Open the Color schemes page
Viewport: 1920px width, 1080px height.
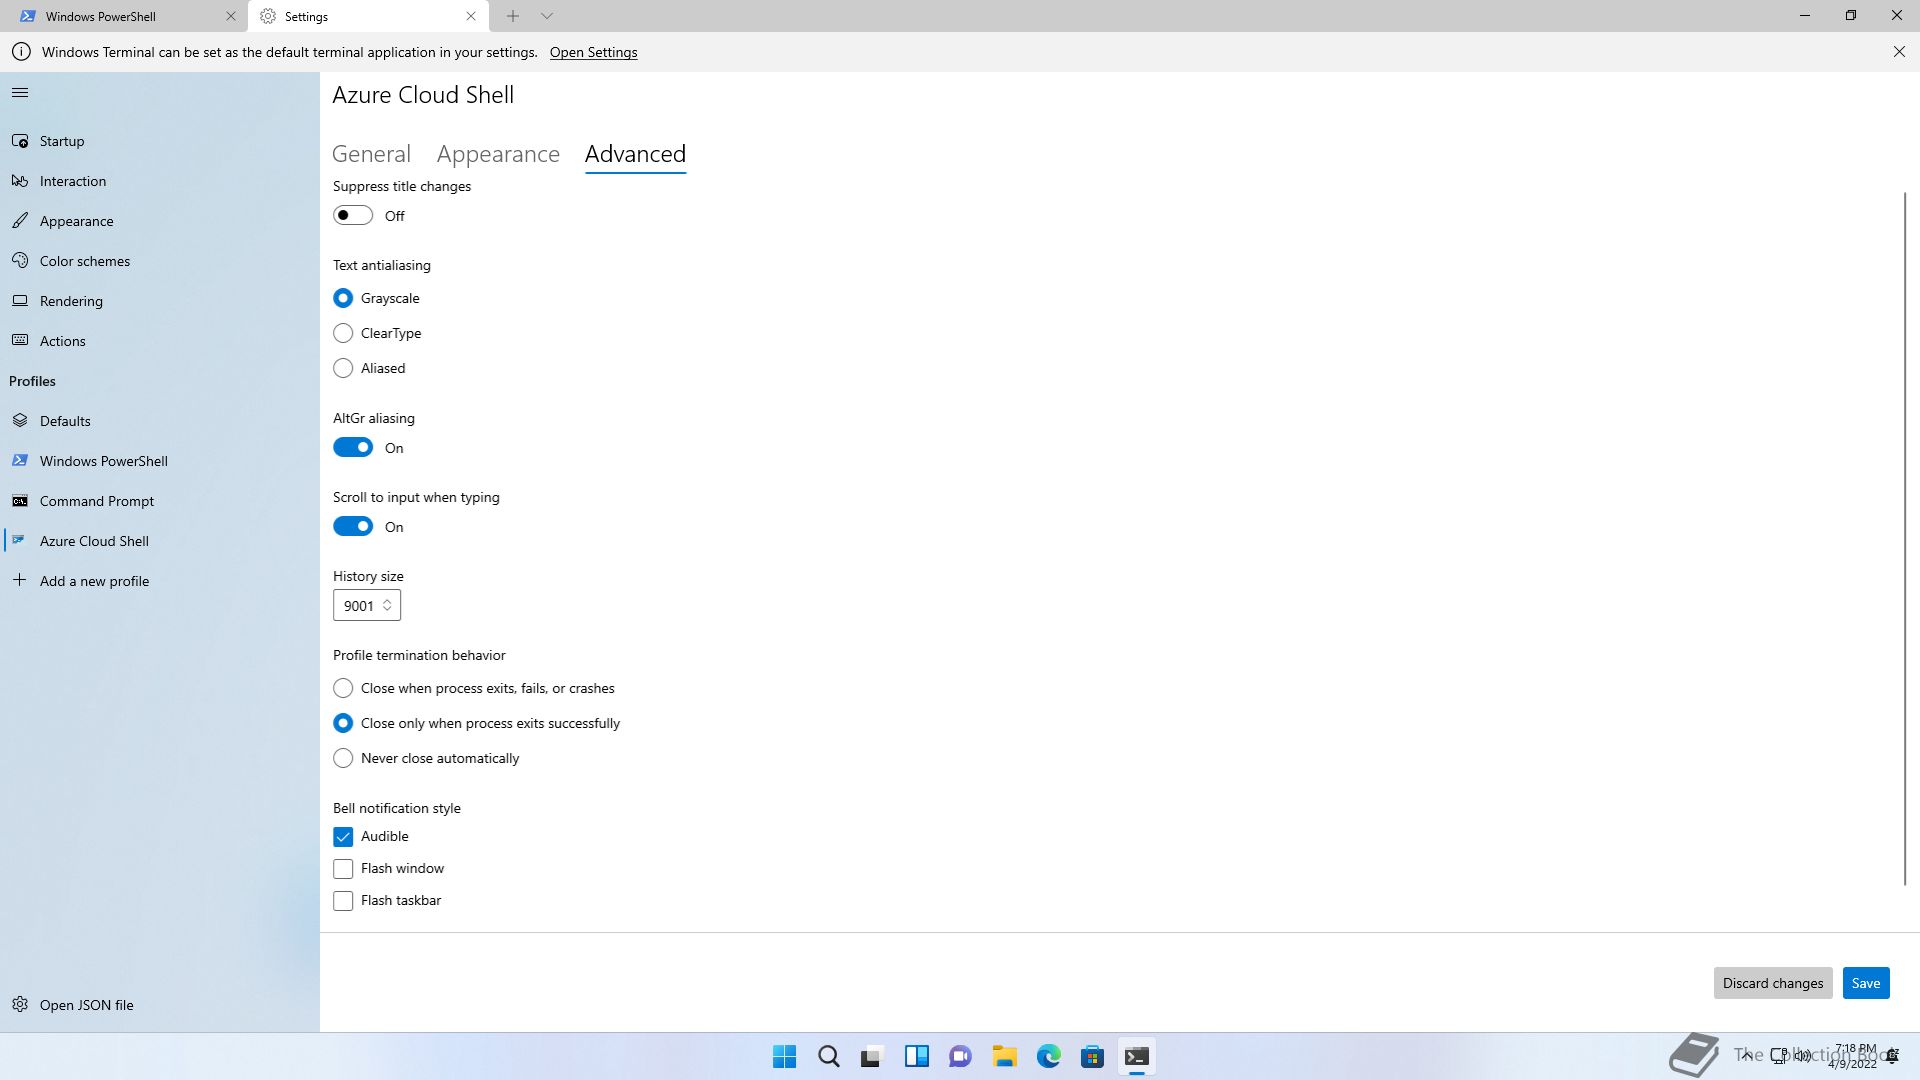point(160,261)
